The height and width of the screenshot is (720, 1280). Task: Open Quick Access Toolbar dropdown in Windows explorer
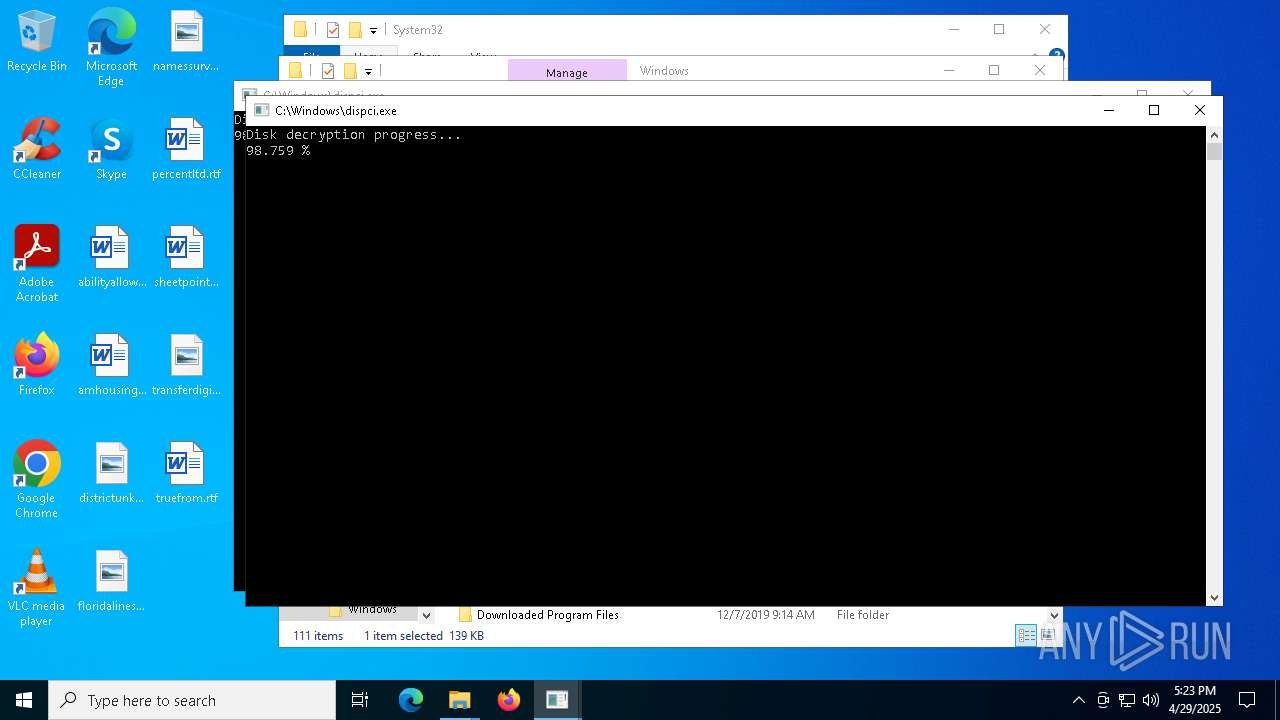pyautogui.click(x=368, y=71)
